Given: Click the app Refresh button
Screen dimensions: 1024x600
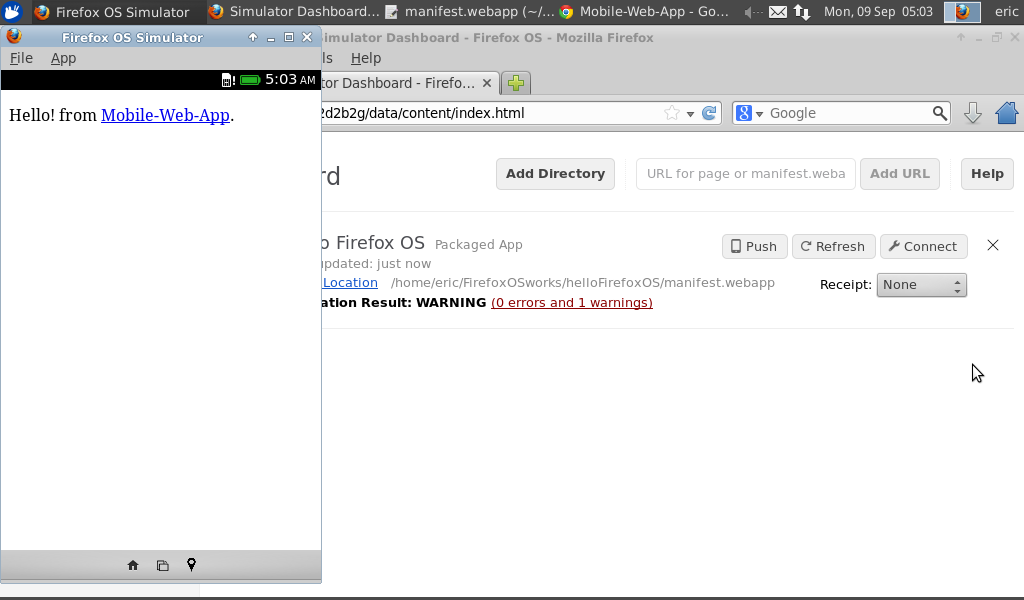Looking at the screenshot, I should click(x=833, y=246).
